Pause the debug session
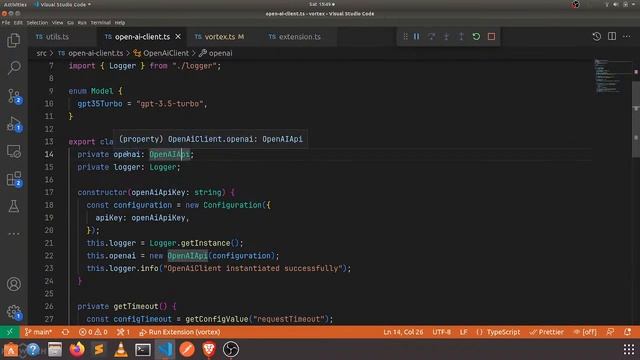 [x=416, y=37]
